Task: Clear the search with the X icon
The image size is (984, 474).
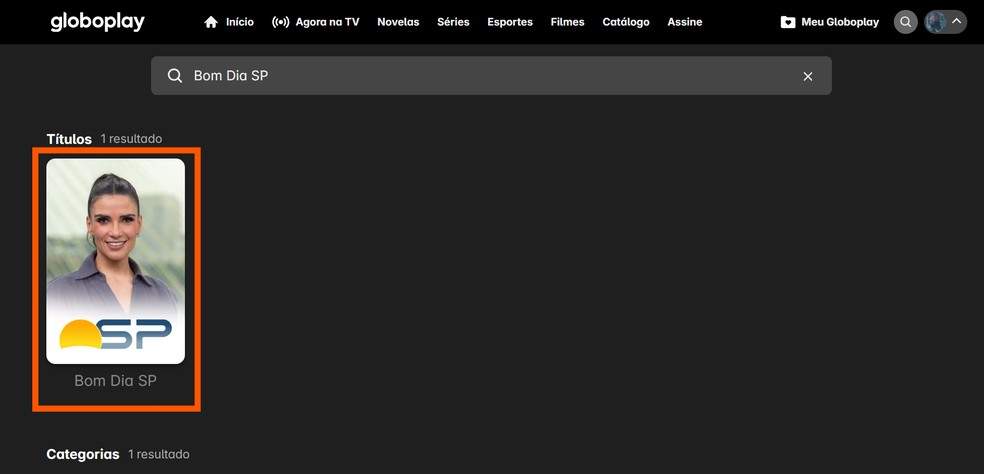Action: coord(808,76)
